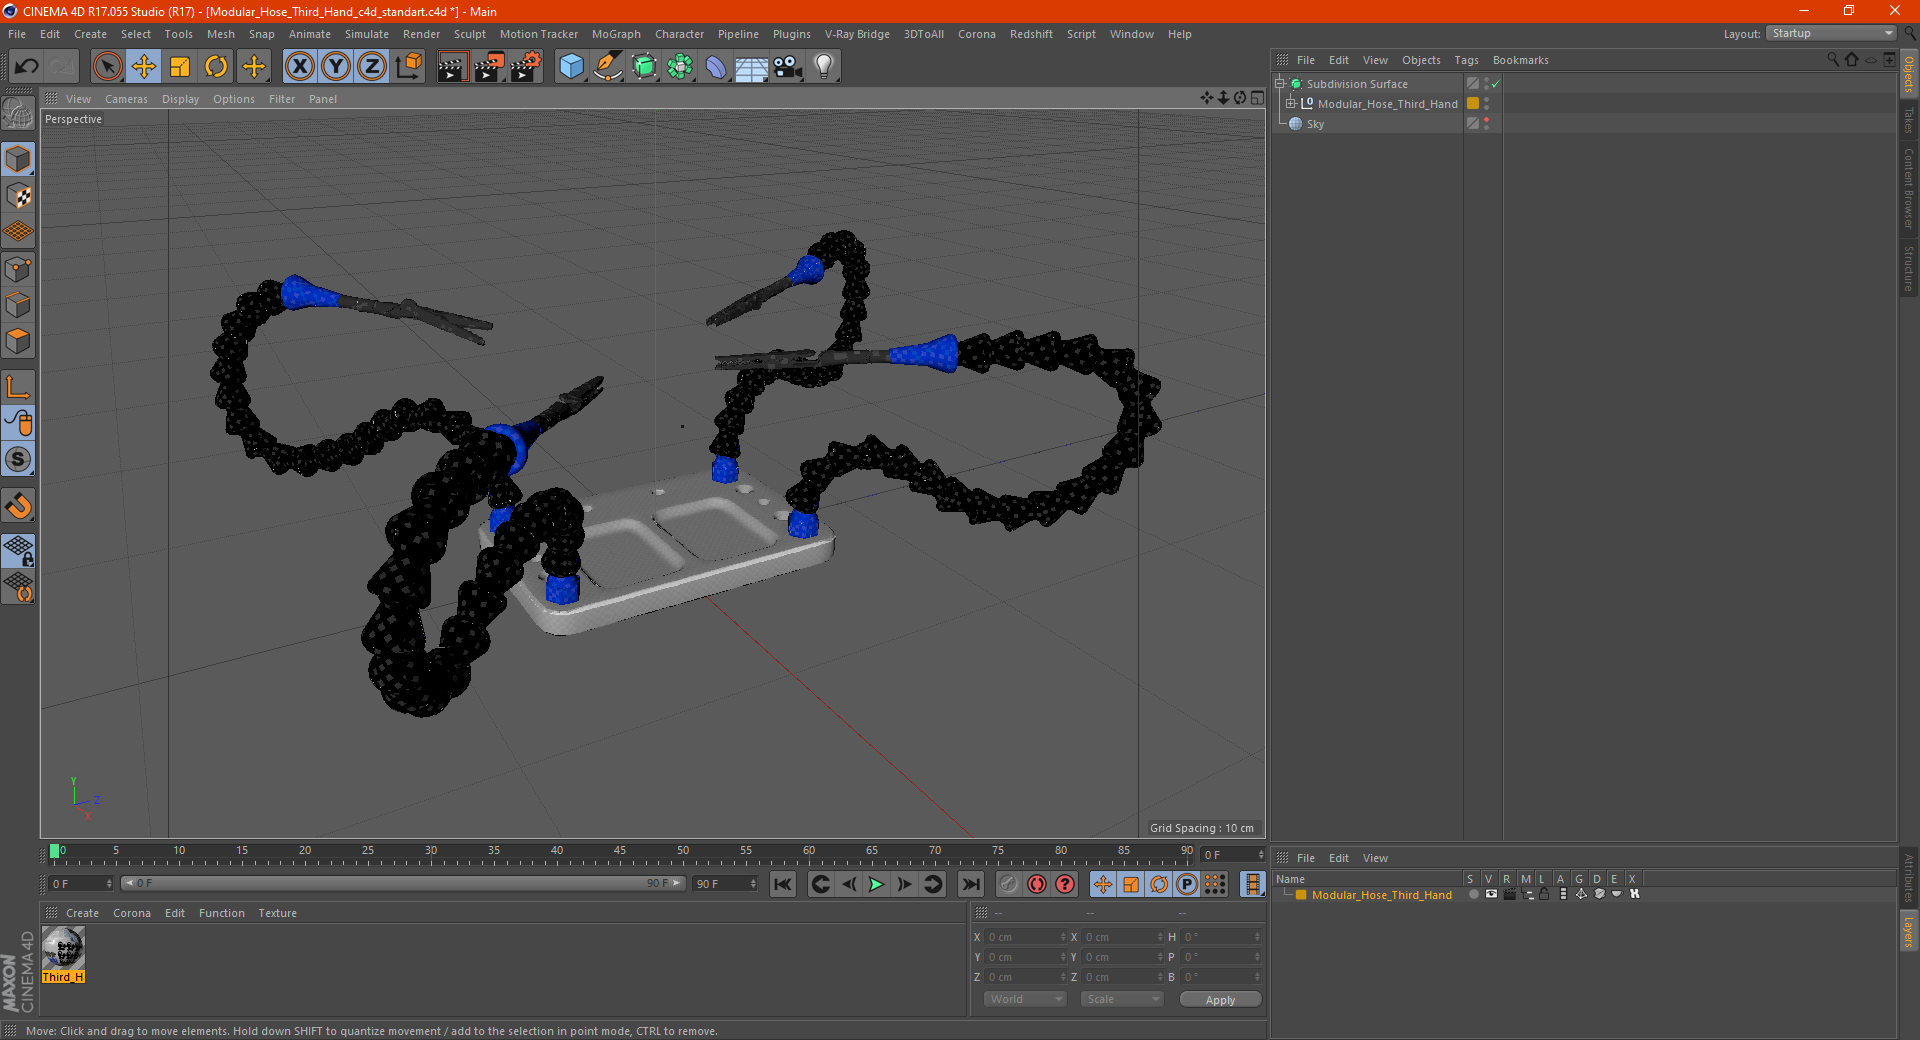Add a Floor environment object
Screen dimensions: 1920x1040
[752, 67]
